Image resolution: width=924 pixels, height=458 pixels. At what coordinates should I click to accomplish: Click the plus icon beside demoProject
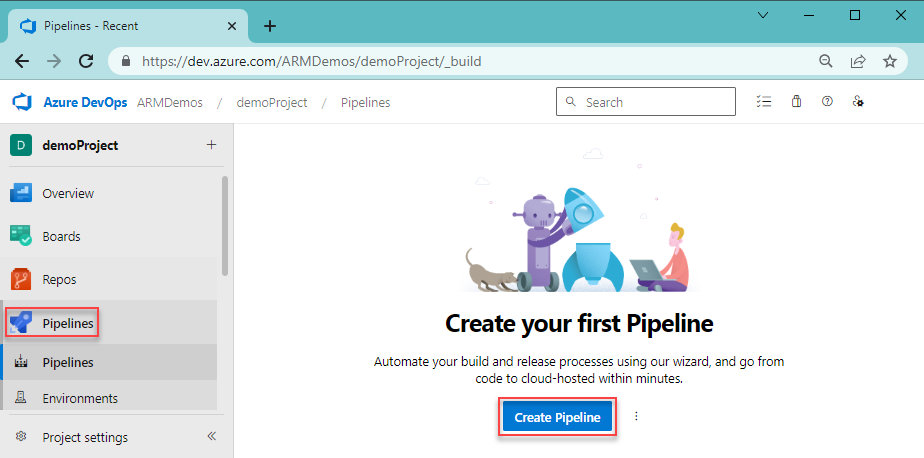pos(211,145)
